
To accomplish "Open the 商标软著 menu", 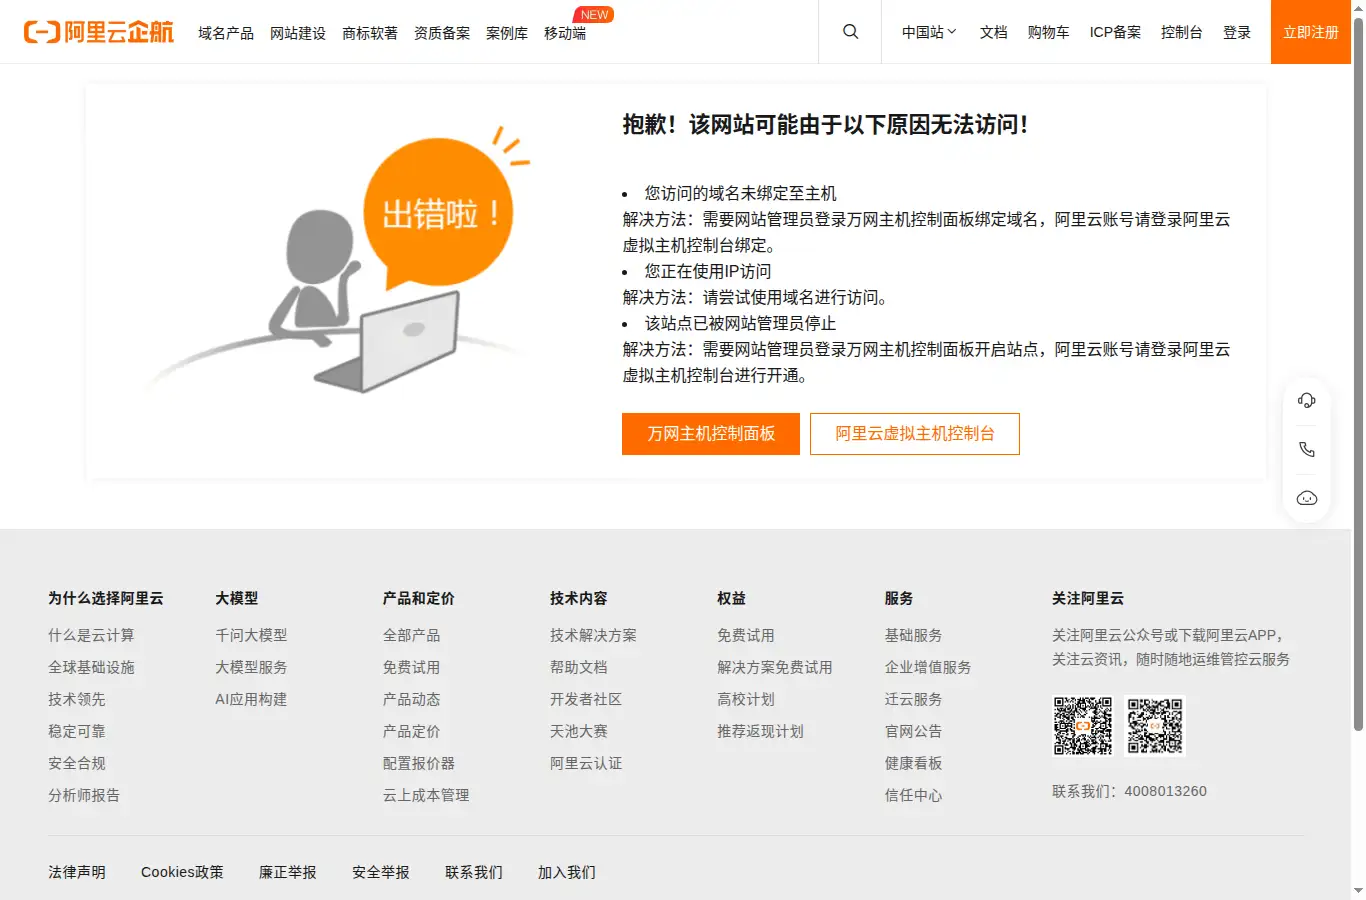I will (x=370, y=33).
